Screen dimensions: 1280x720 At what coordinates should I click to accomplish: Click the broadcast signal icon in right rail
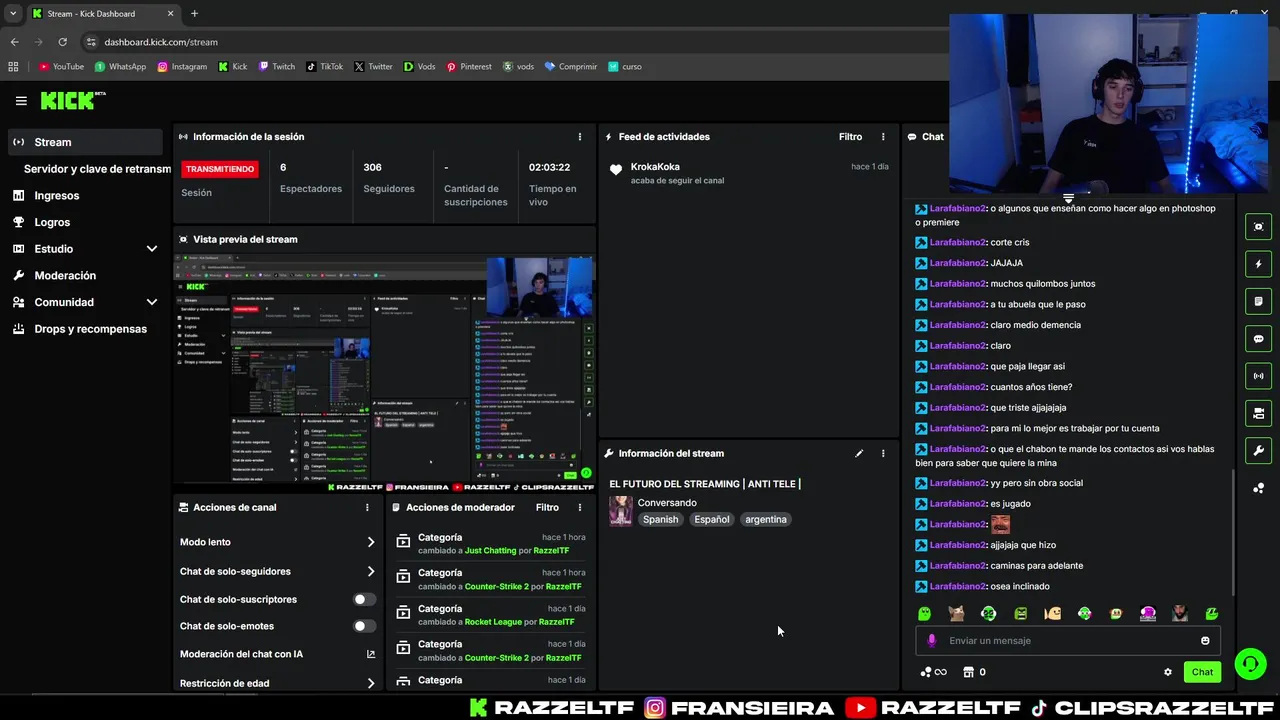[1259, 376]
